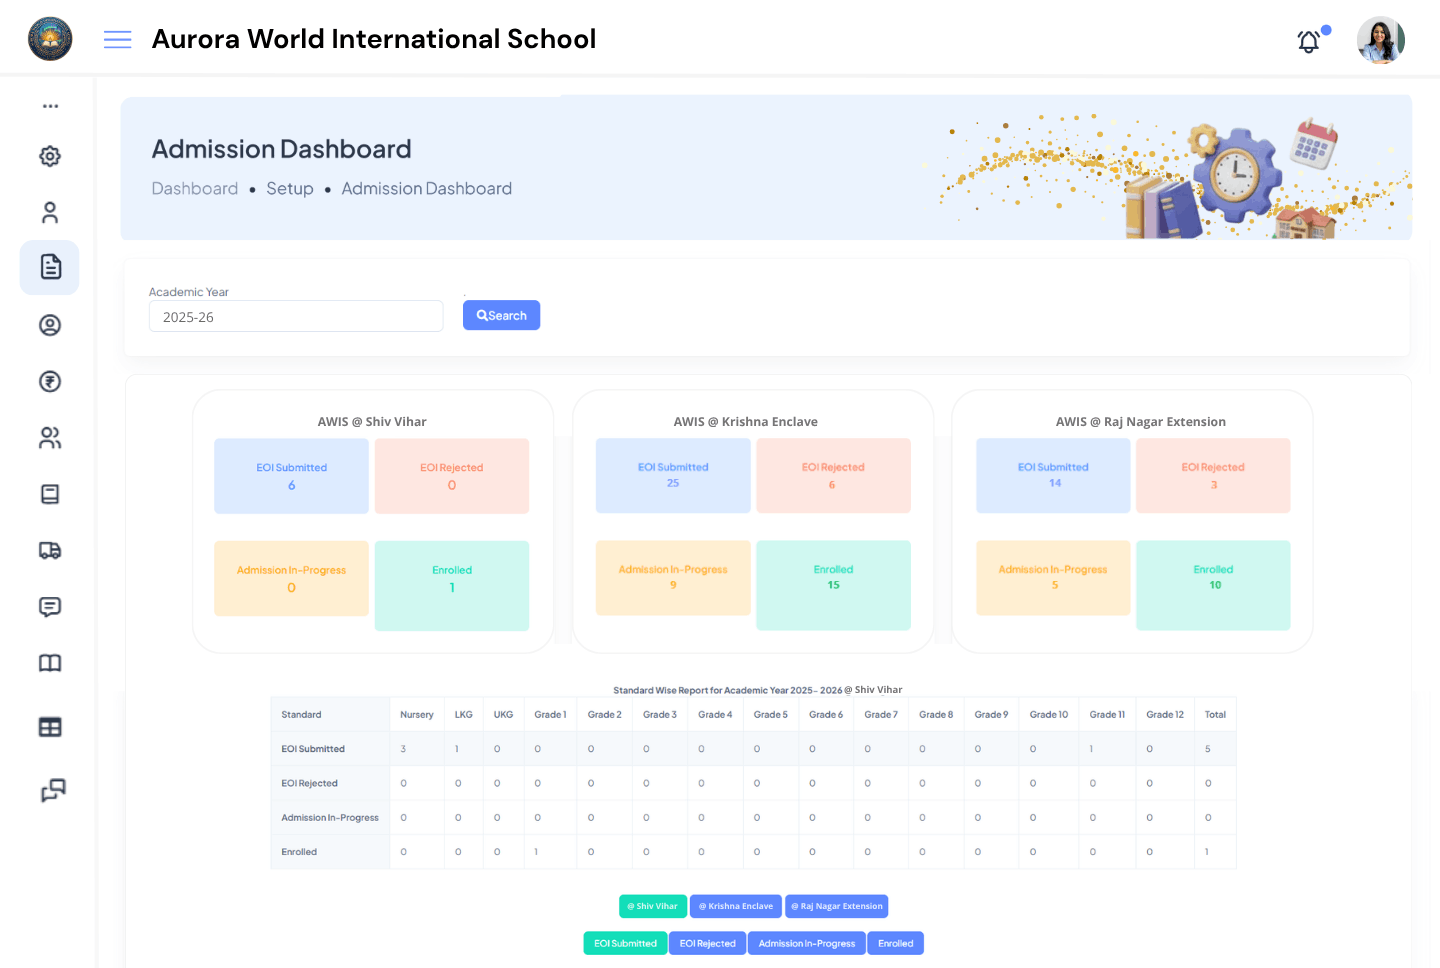The height and width of the screenshot is (968, 1440).
Task: Toggle the EOI Rejected chart filter
Action: 707,942
